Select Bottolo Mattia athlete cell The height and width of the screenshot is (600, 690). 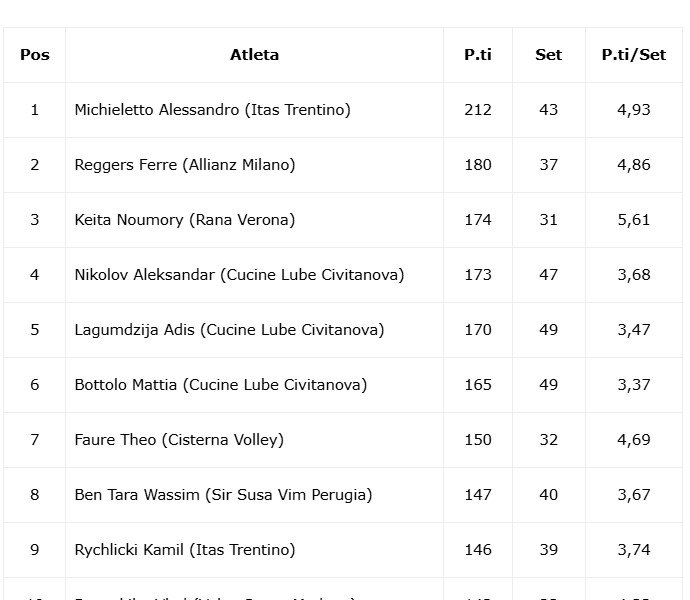pyautogui.click(x=254, y=385)
